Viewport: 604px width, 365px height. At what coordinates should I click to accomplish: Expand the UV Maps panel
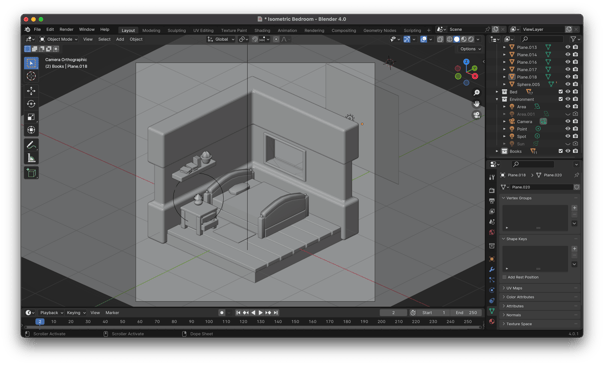(x=540, y=288)
